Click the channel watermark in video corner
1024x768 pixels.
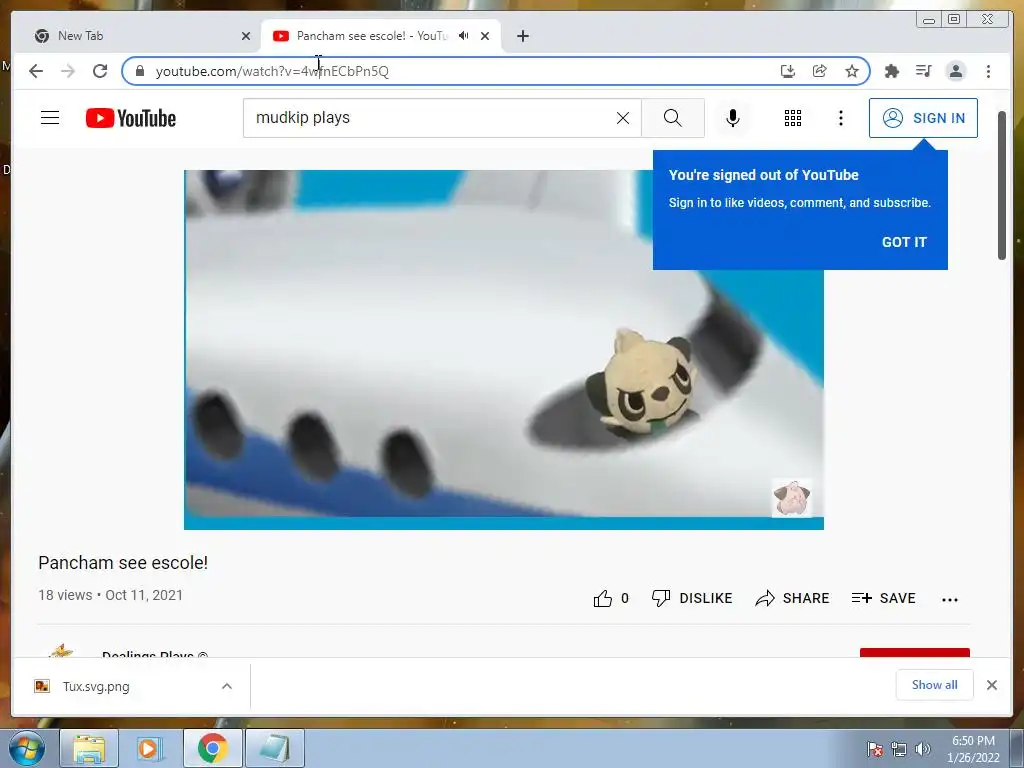792,498
